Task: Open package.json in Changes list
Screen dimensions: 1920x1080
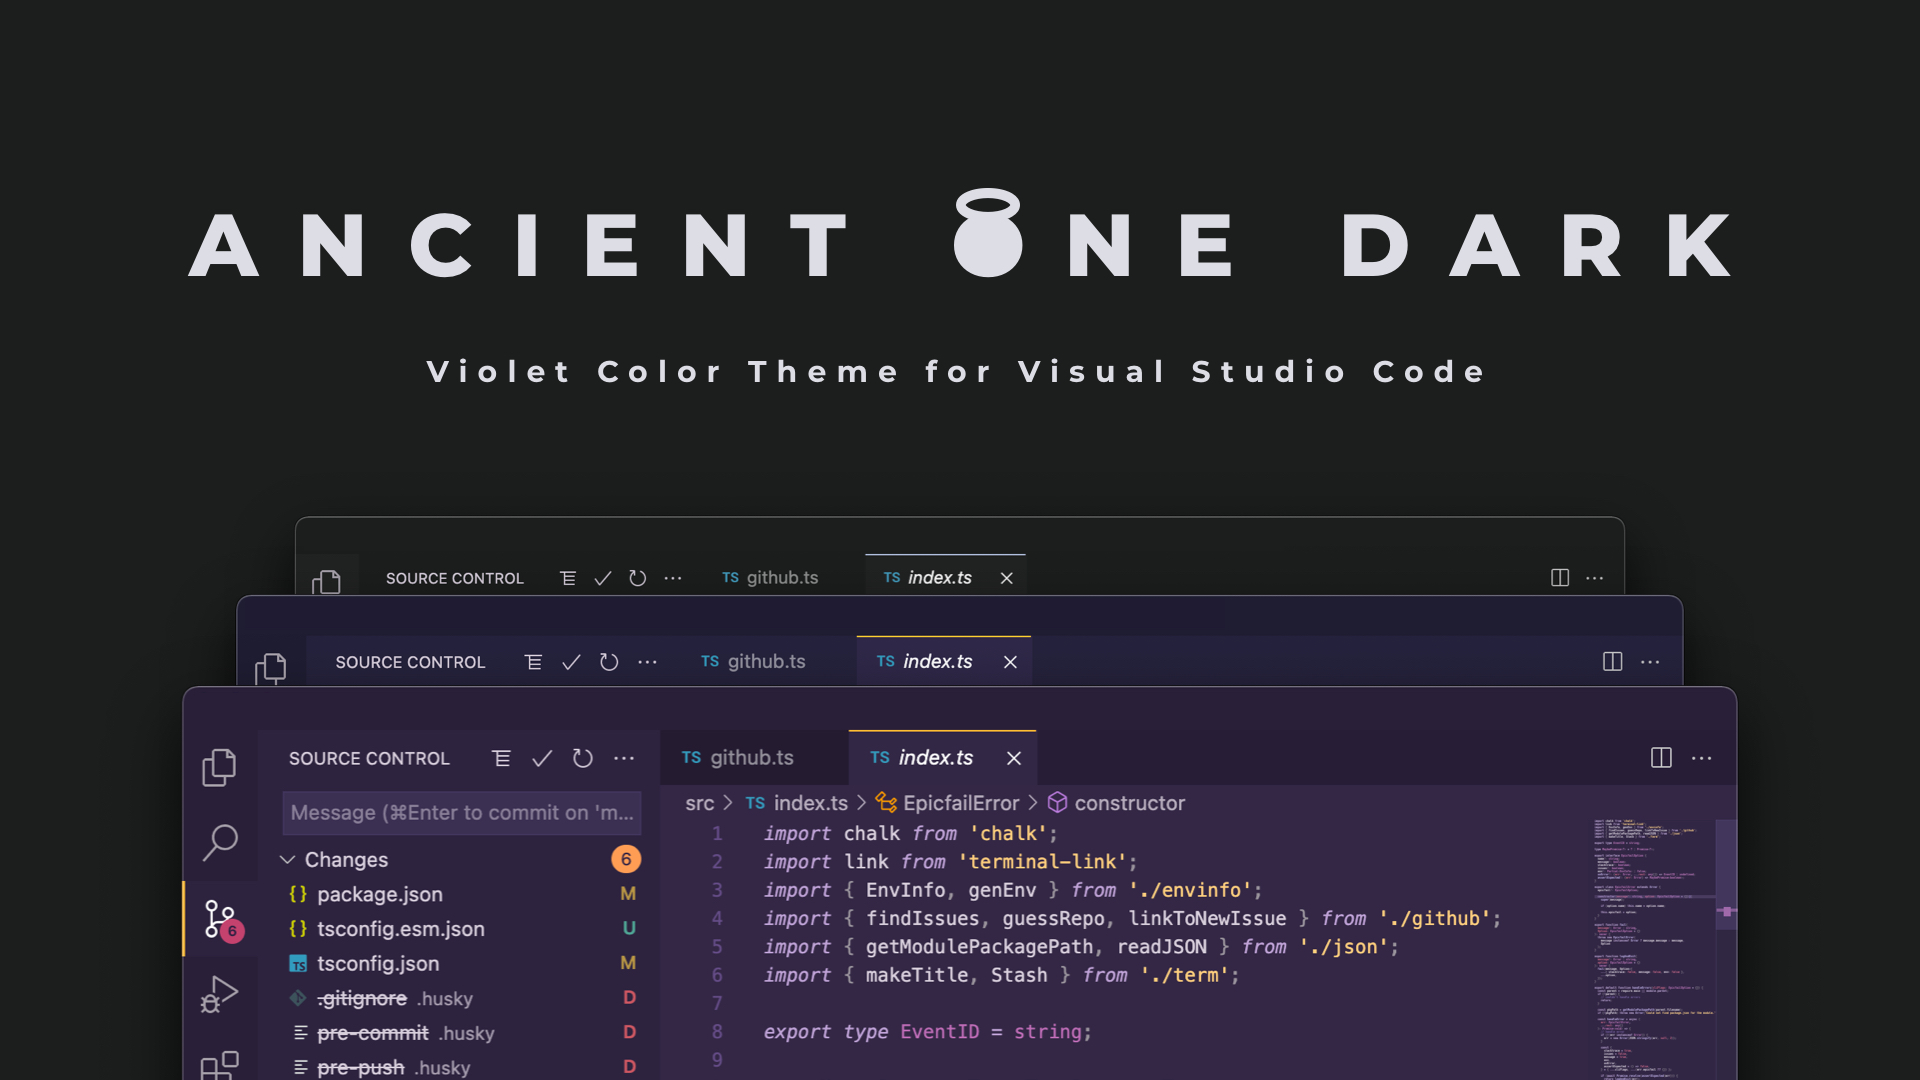Action: [379, 894]
